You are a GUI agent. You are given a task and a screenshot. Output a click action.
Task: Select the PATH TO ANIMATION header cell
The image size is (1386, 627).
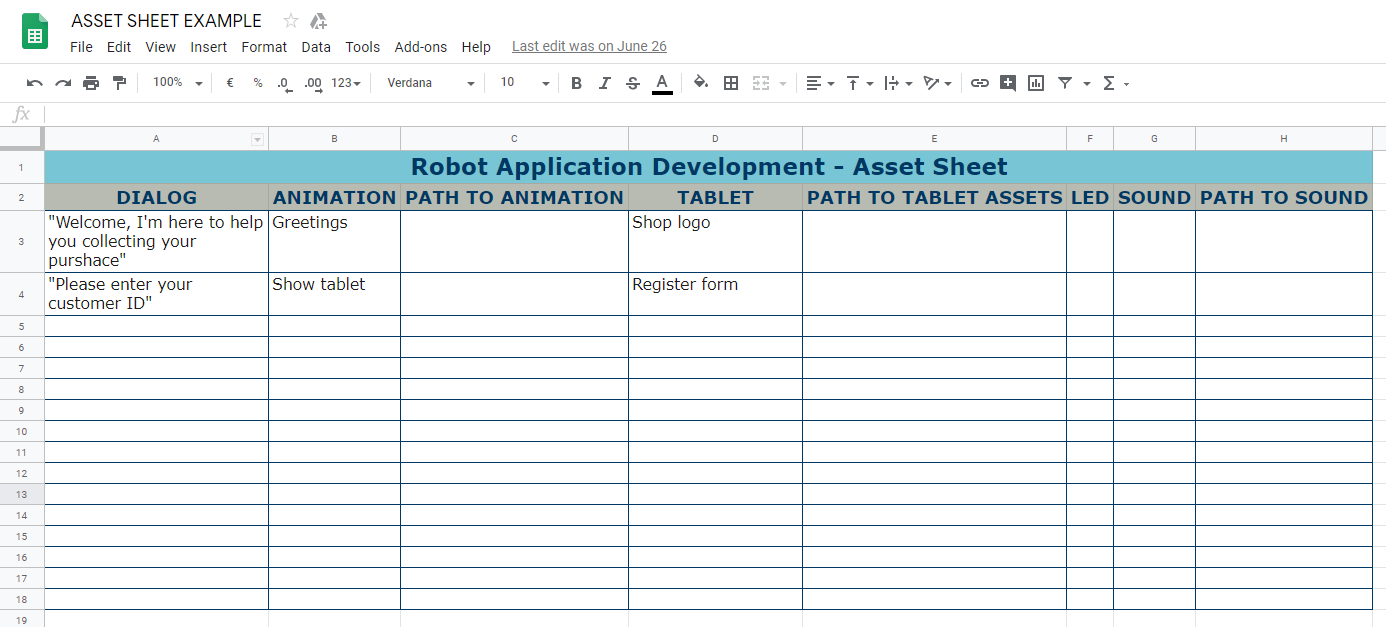pyautogui.click(x=515, y=197)
